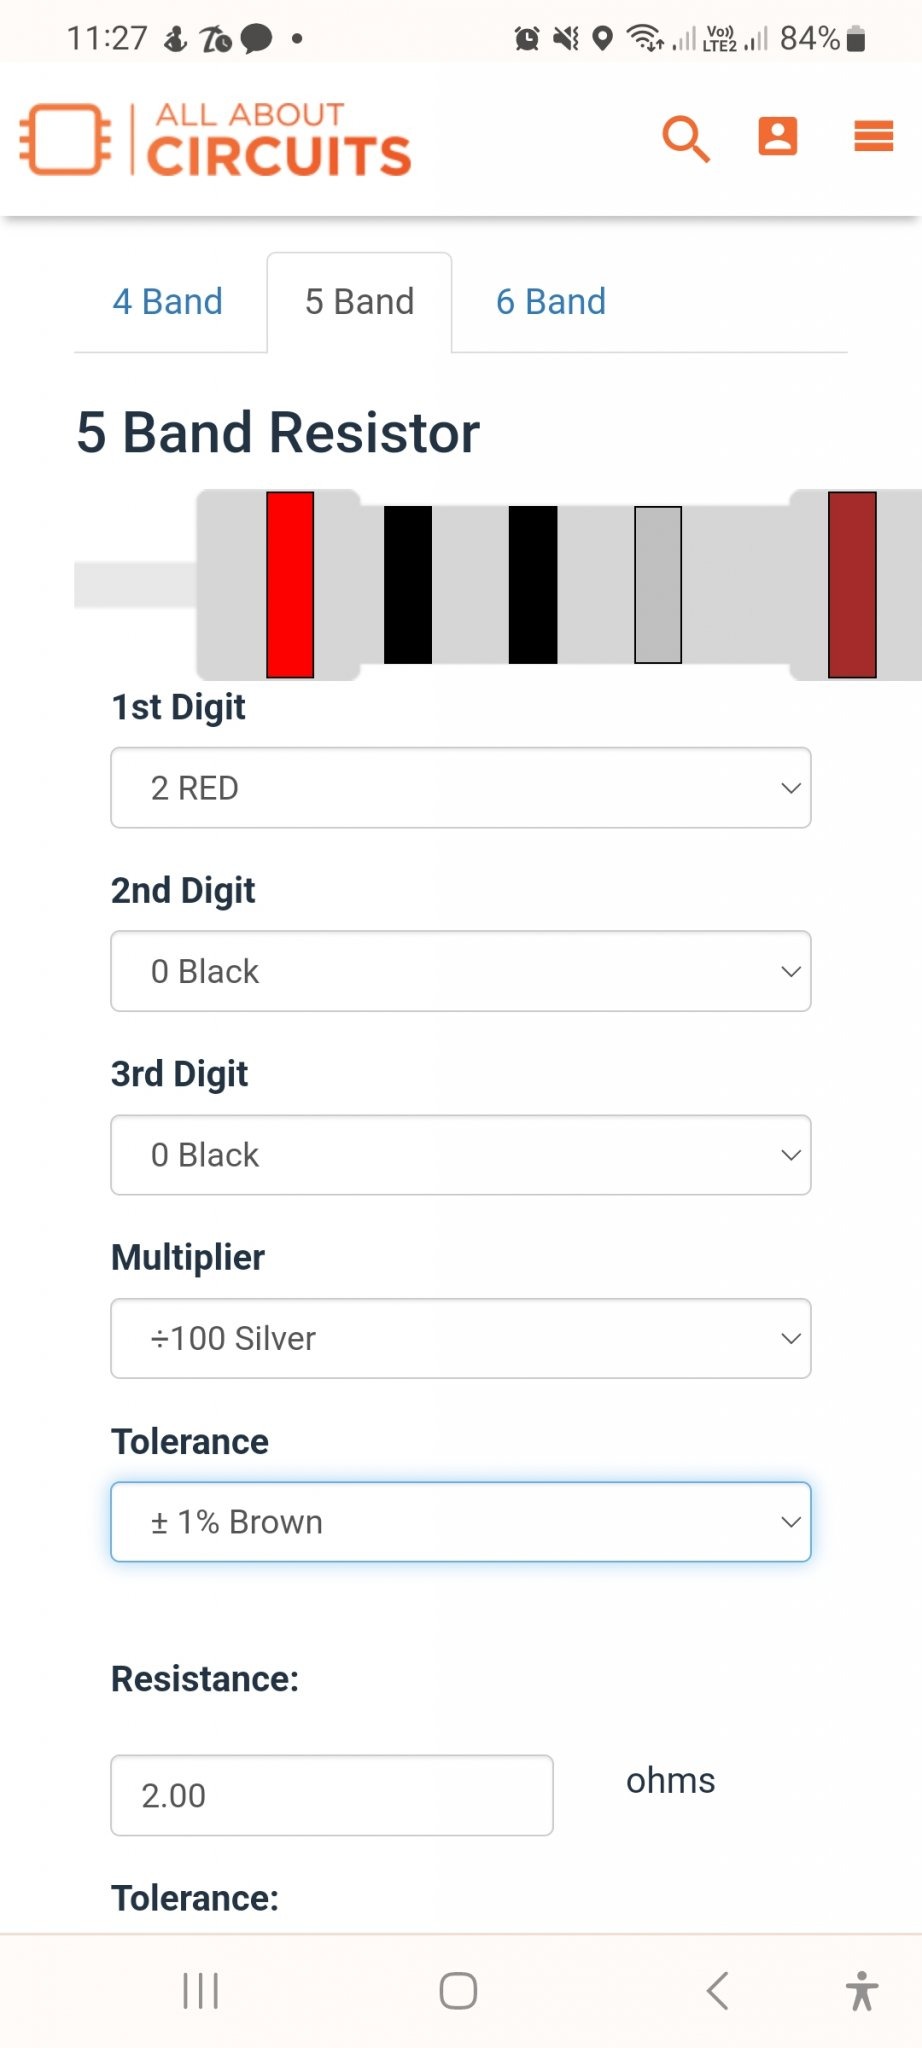Expand the 3rd Digit dropdown
Image resolution: width=922 pixels, height=2048 pixels.
[x=461, y=1155]
